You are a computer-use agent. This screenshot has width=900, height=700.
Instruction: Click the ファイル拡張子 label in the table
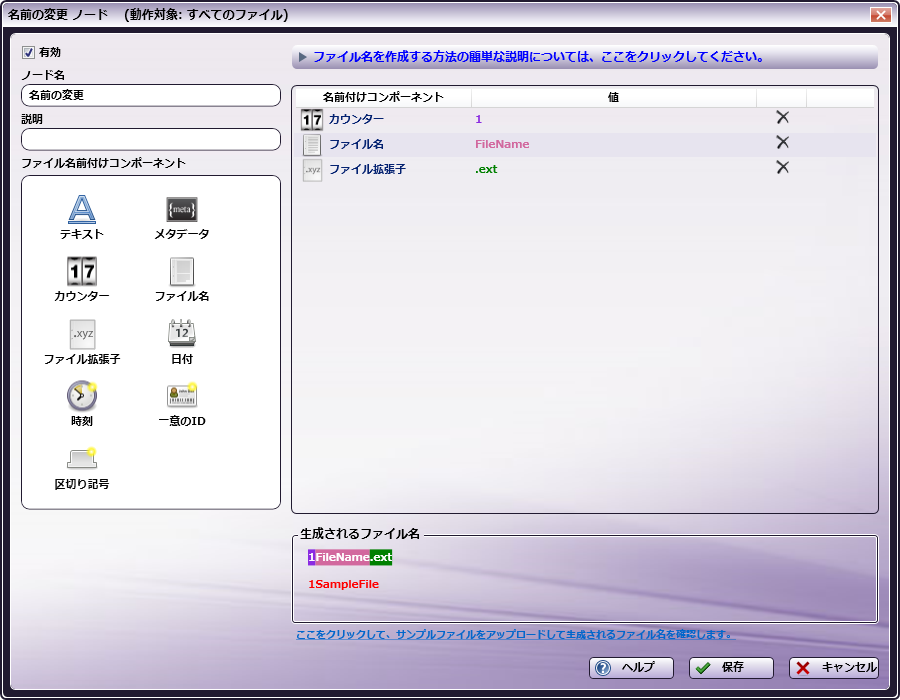(367, 169)
